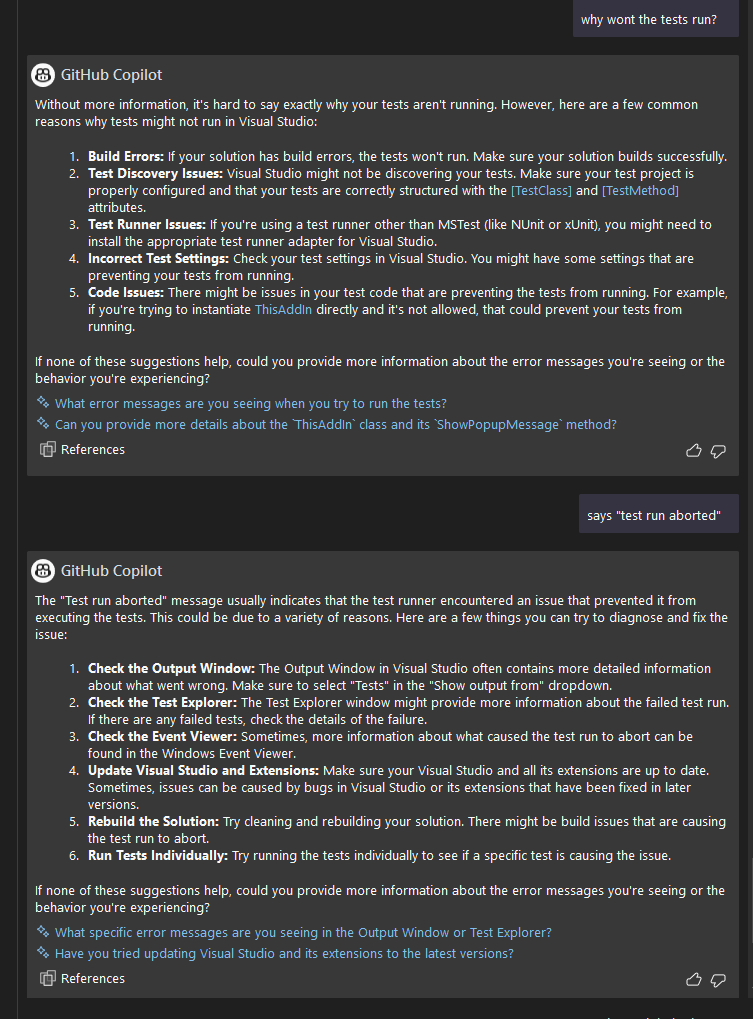Click the follow-up about updating Visual Studio extensions

[283, 953]
